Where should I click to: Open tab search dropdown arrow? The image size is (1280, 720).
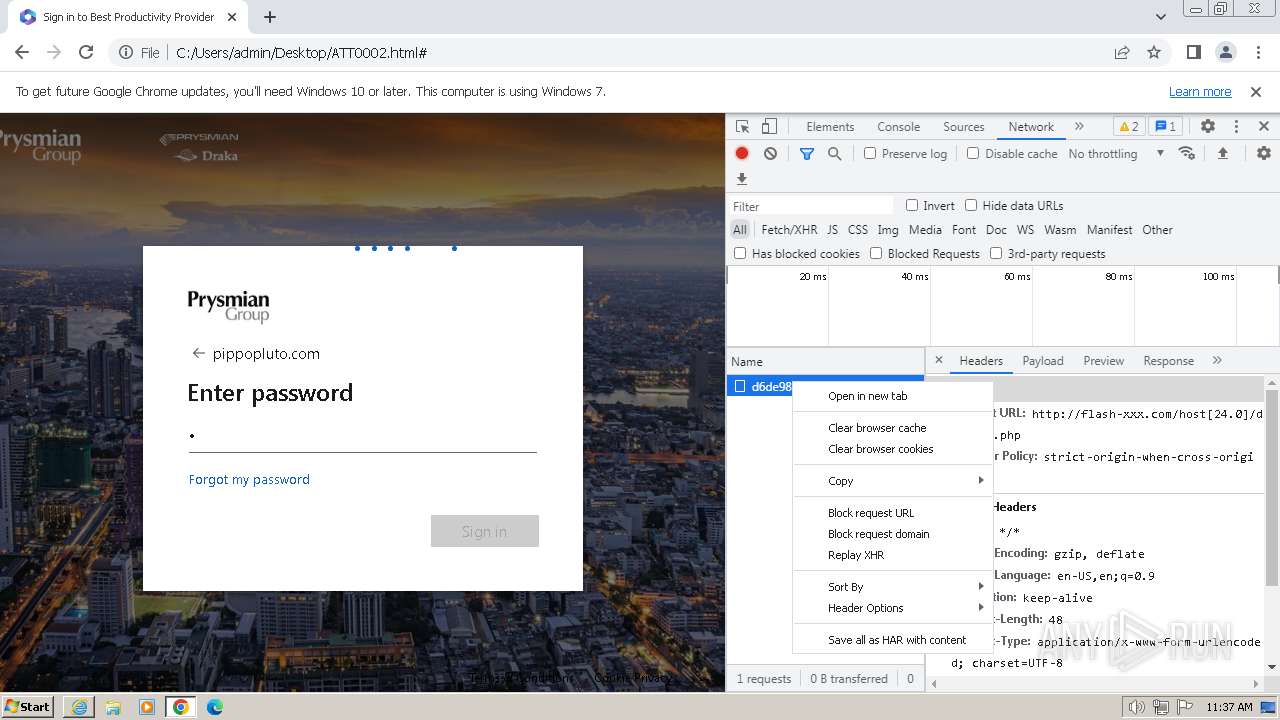click(1160, 17)
